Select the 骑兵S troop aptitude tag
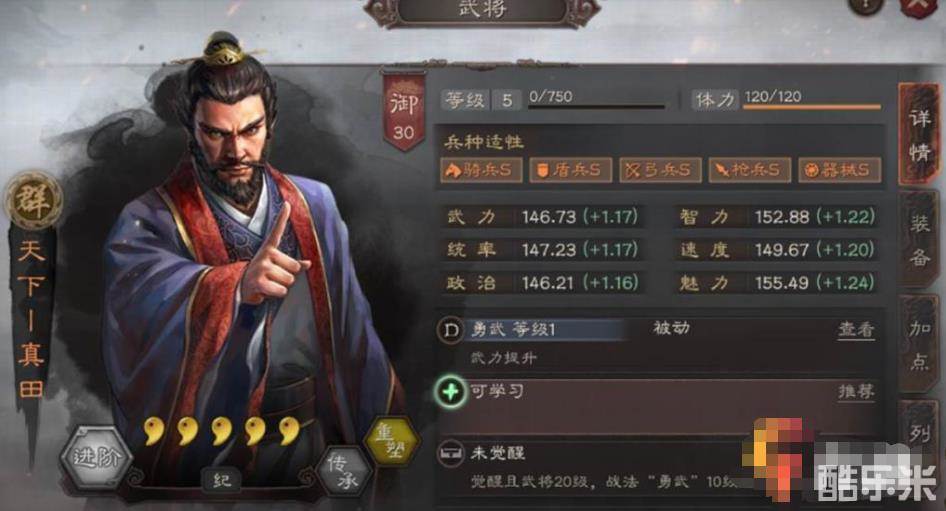 pyautogui.click(x=481, y=170)
